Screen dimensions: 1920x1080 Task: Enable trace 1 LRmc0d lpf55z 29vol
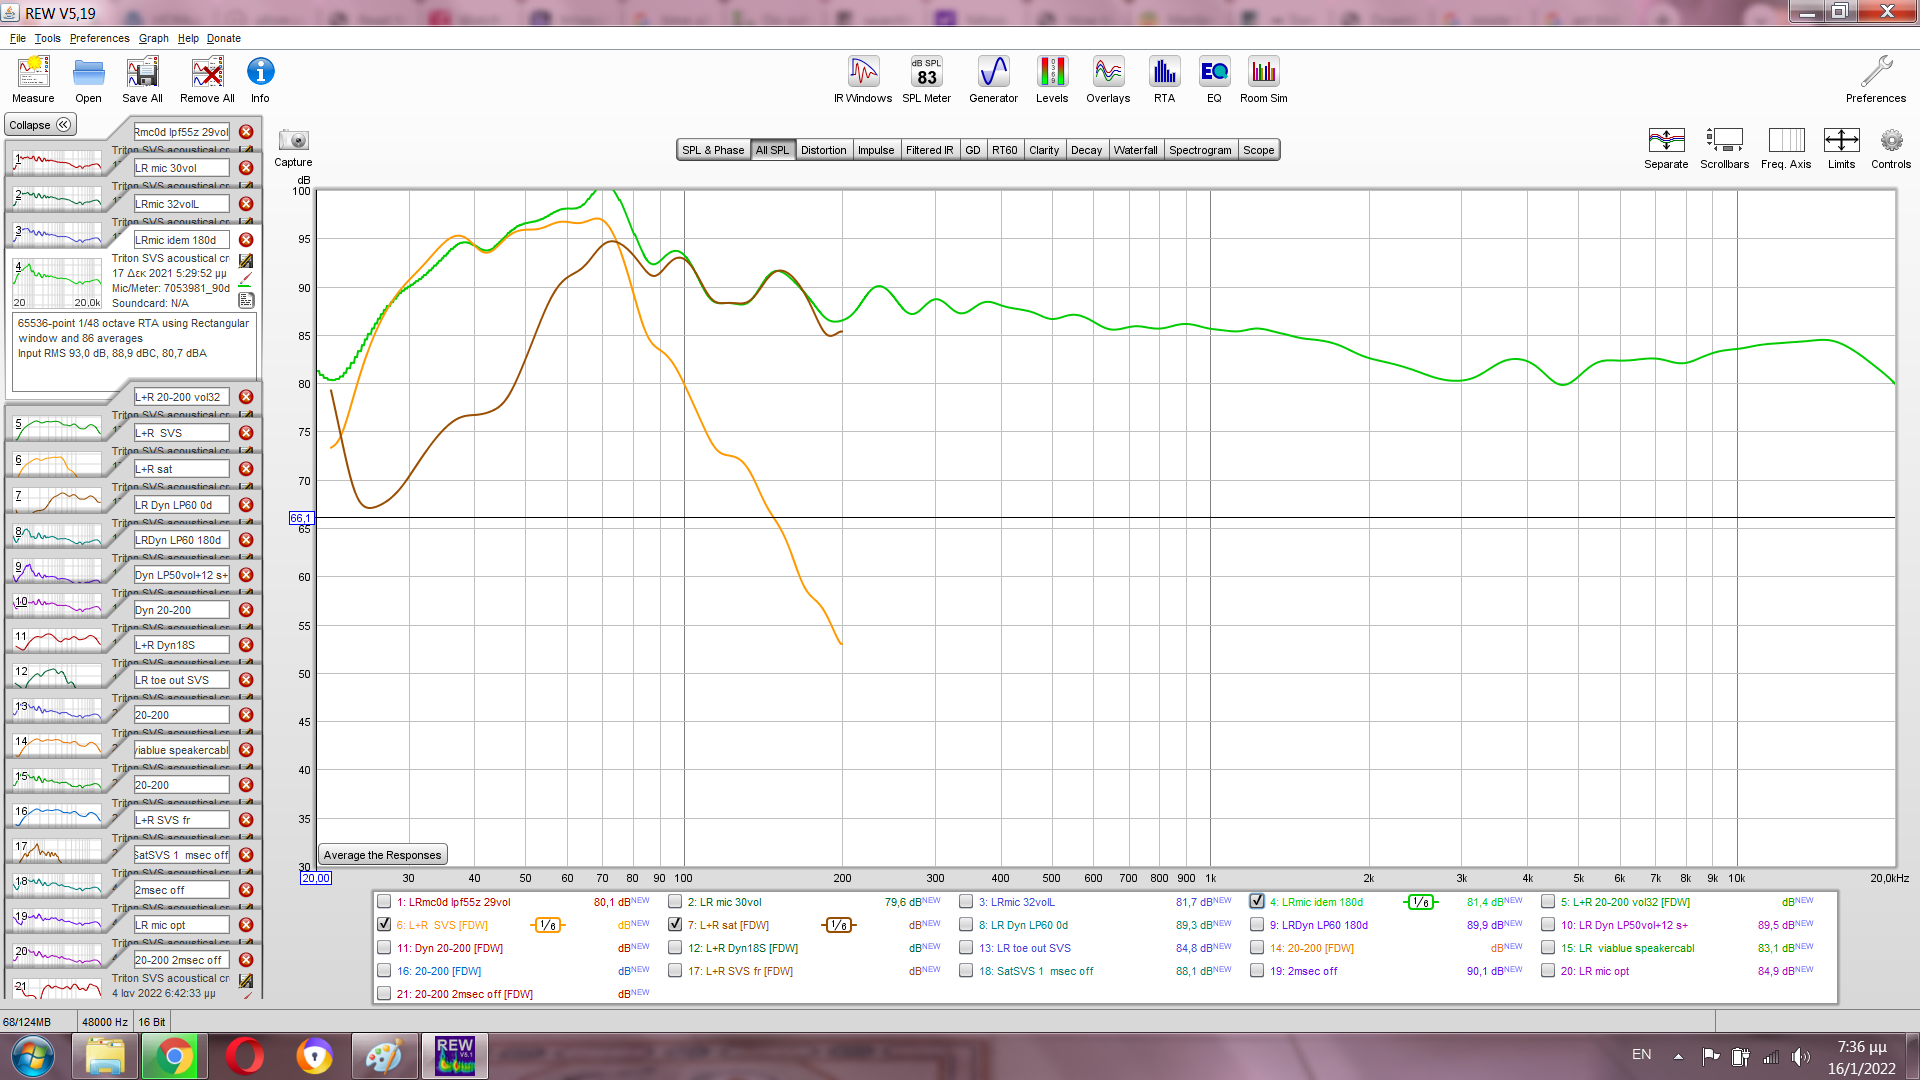coord(384,902)
